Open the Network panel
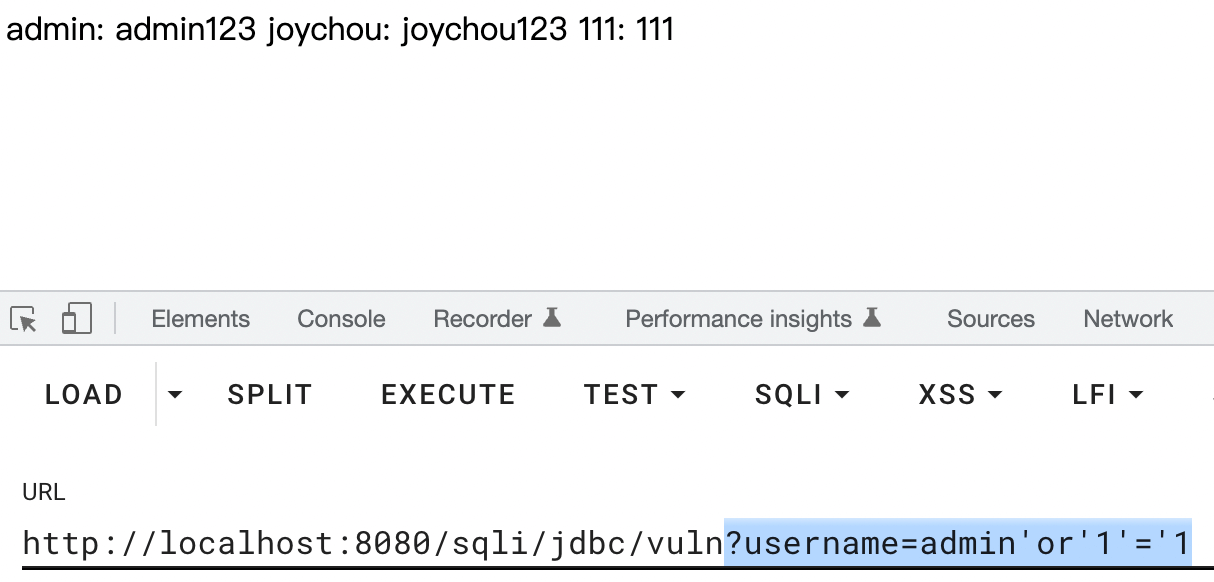 tap(1127, 318)
